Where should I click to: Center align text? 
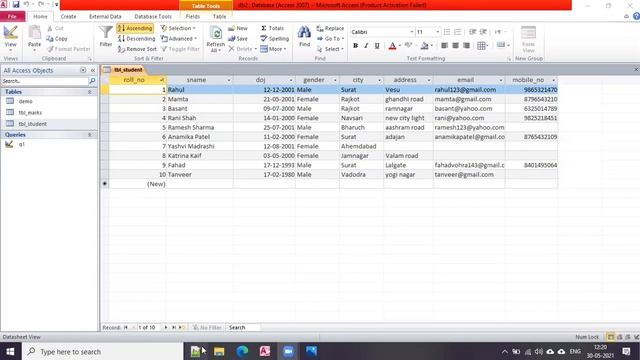[x=456, y=45]
